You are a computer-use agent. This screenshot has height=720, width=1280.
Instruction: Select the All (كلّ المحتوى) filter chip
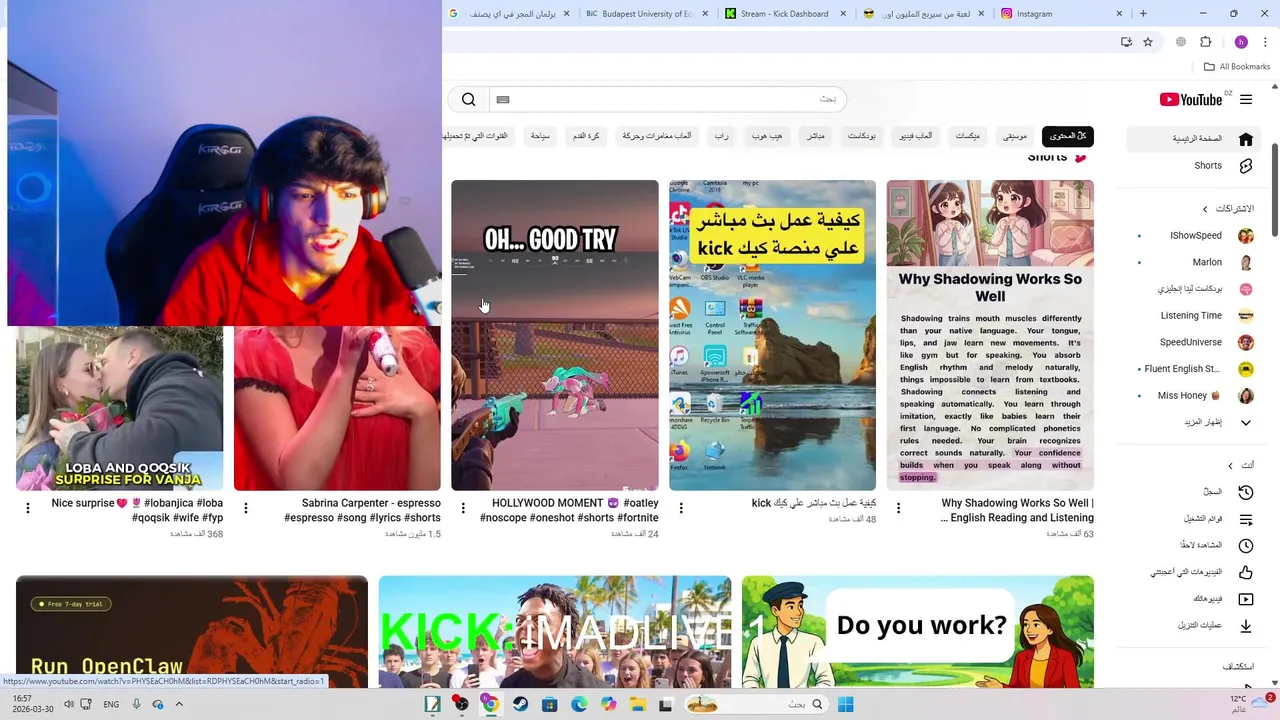1067,136
